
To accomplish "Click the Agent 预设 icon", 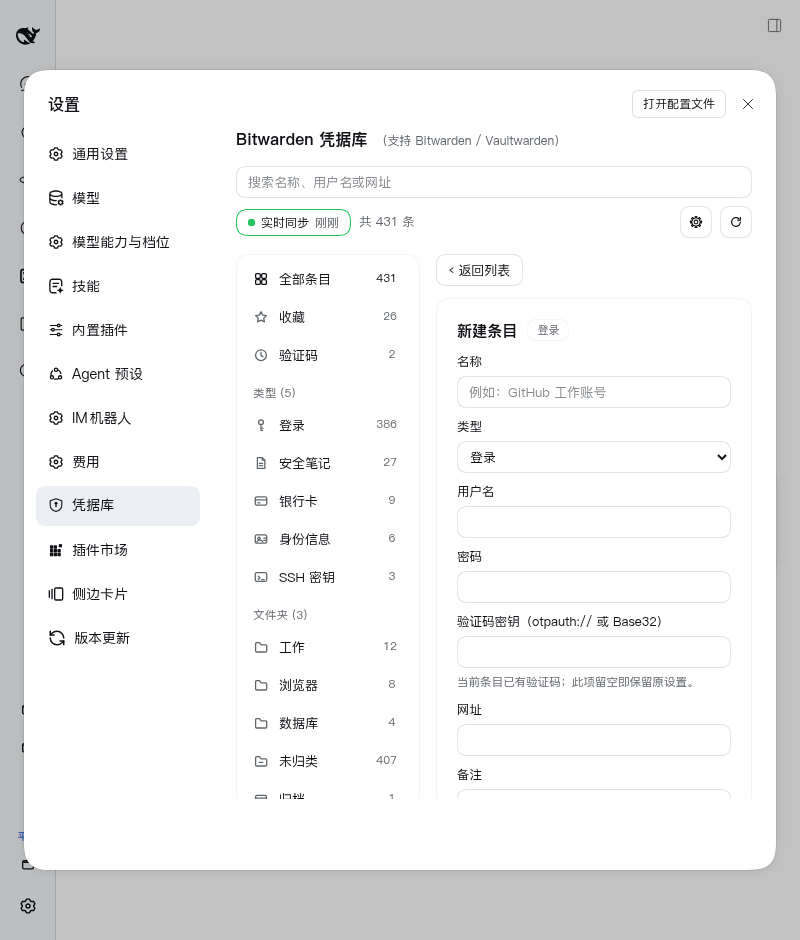I will [56, 374].
